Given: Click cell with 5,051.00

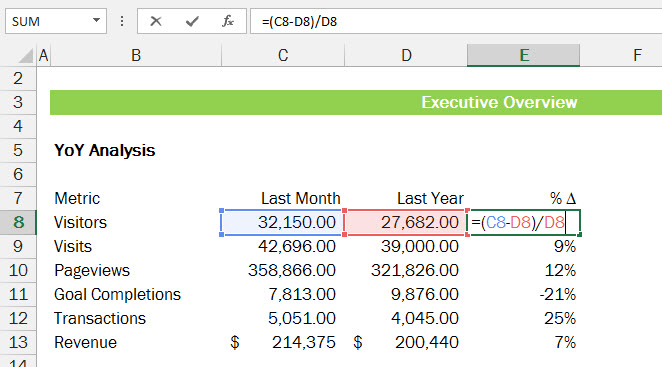Looking at the screenshot, I should tap(283, 318).
